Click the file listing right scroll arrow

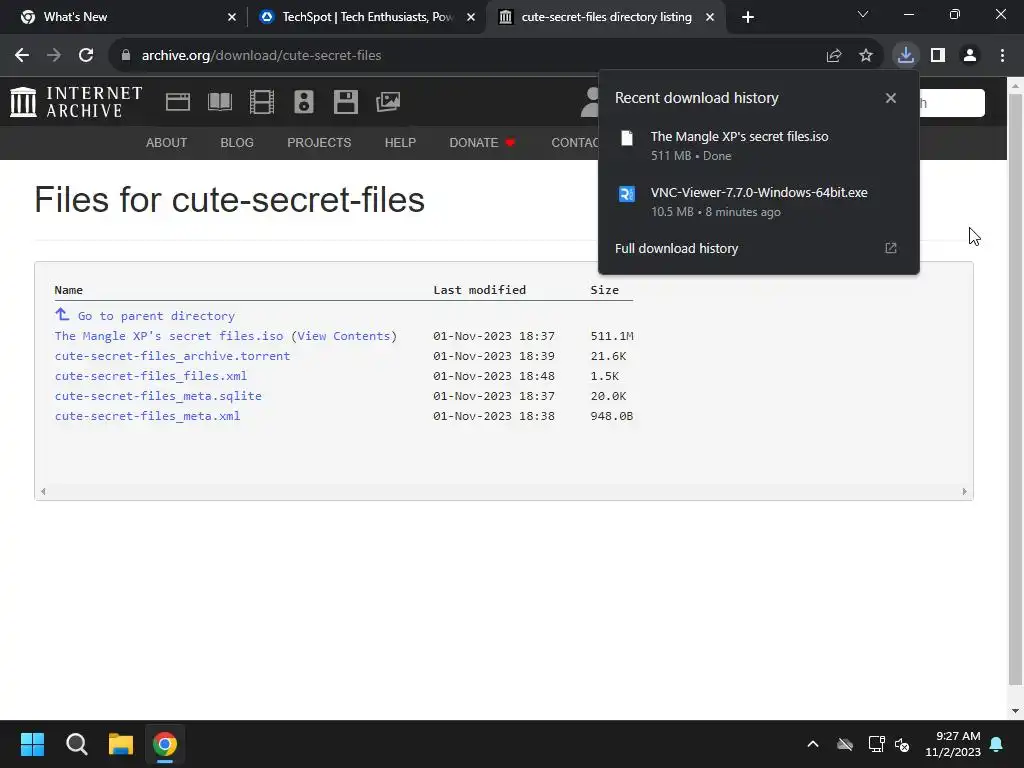click(x=965, y=492)
